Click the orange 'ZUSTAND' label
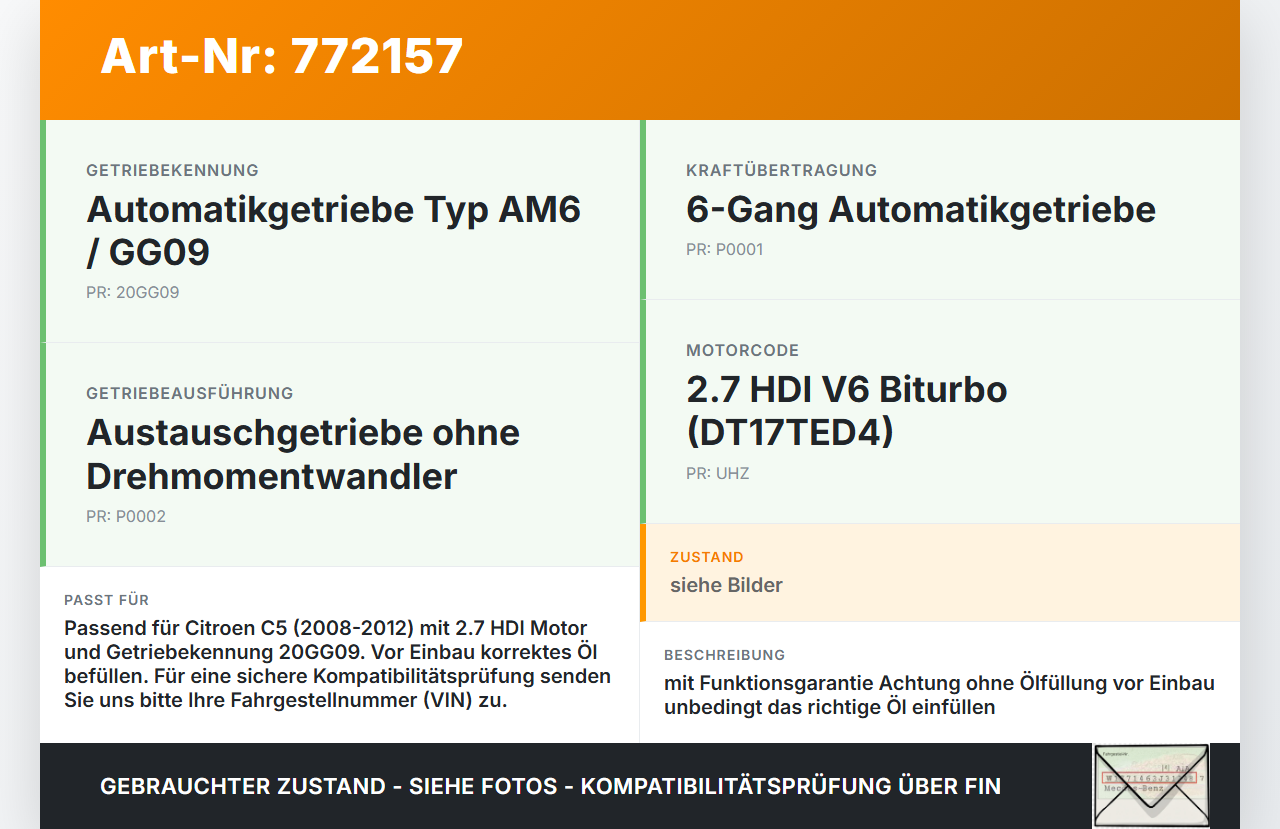Viewport: 1280px width, 829px height. tap(707, 557)
